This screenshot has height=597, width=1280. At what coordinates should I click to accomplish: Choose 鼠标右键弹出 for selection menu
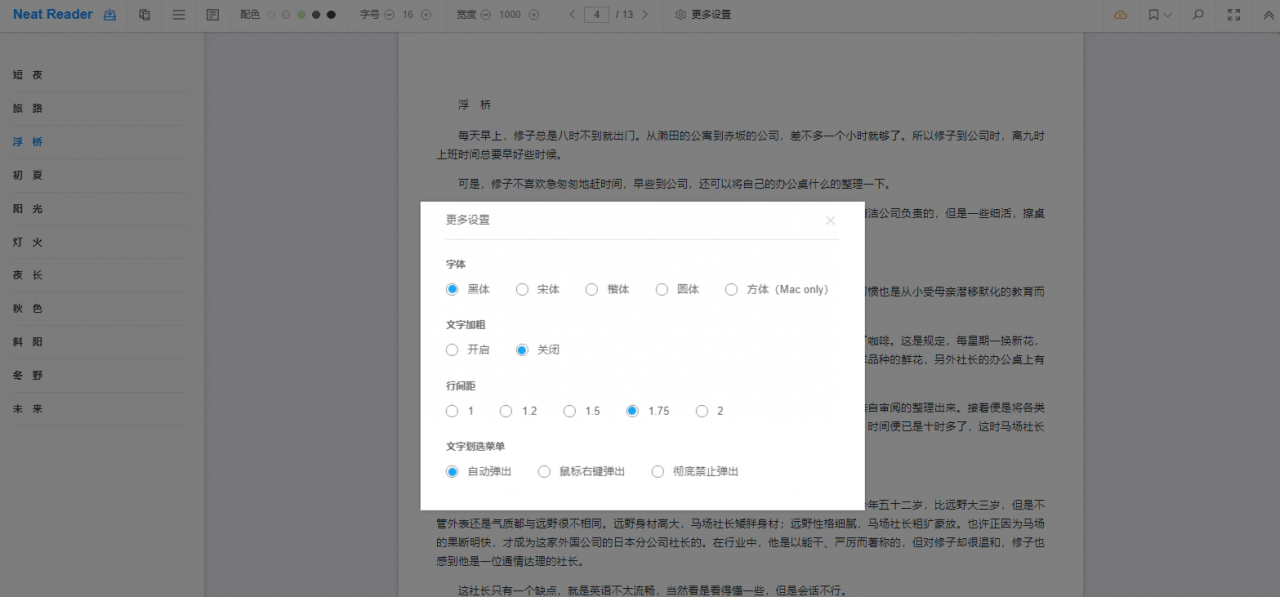(544, 471)
